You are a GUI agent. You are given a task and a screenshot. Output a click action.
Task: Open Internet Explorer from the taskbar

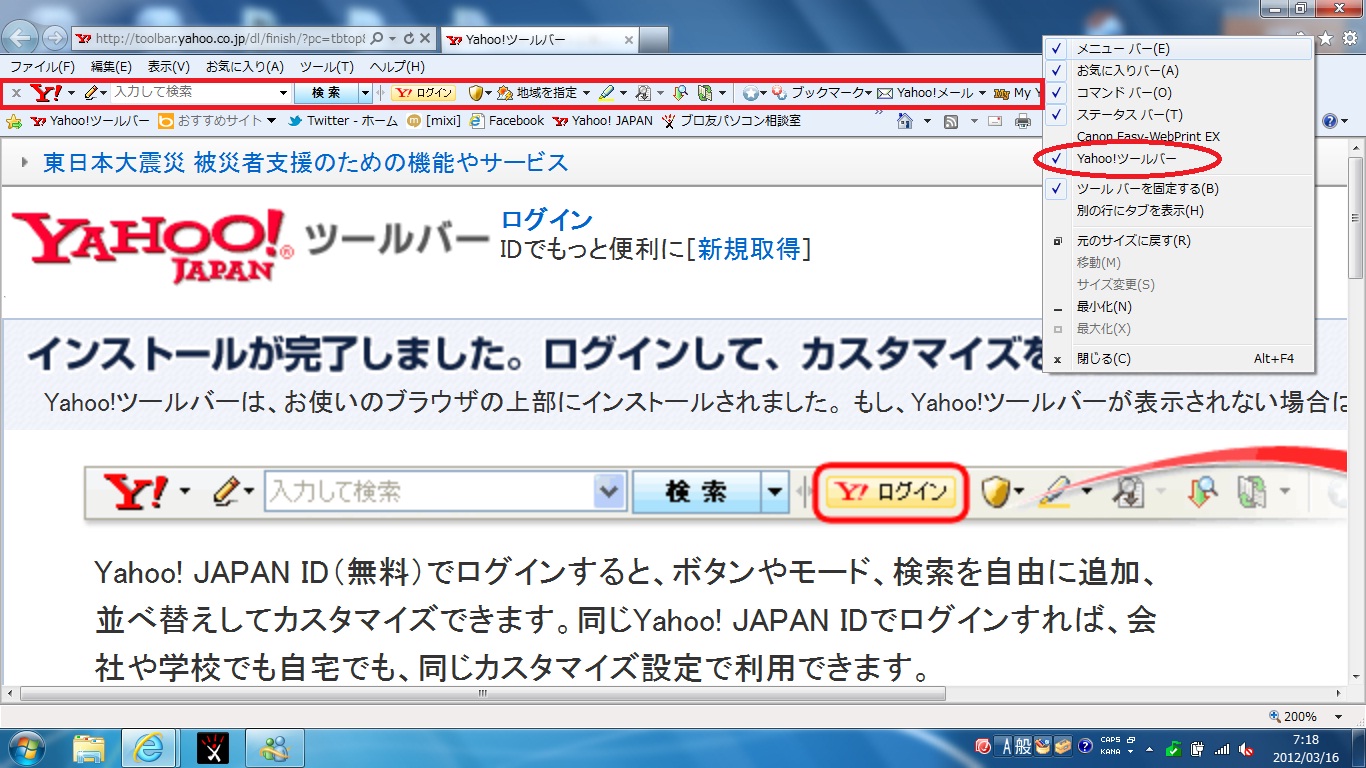coord(148,746)
